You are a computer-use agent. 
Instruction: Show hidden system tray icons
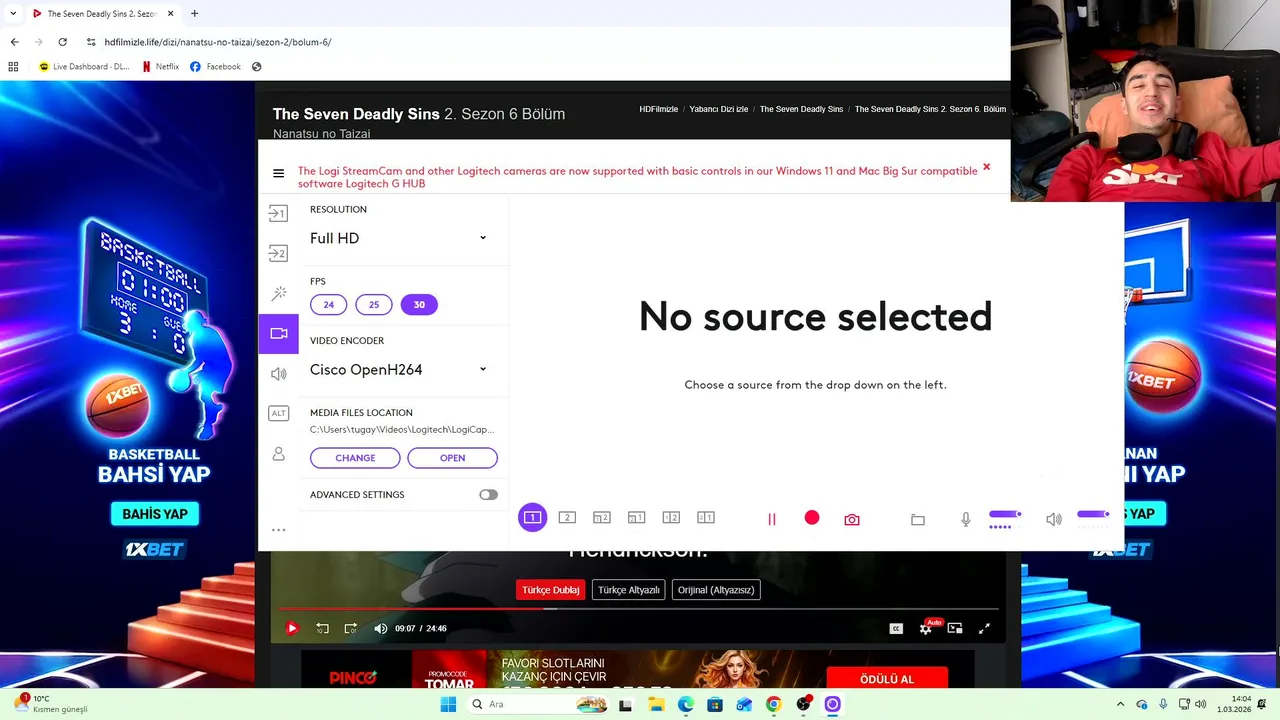(x=1120, y=704)
